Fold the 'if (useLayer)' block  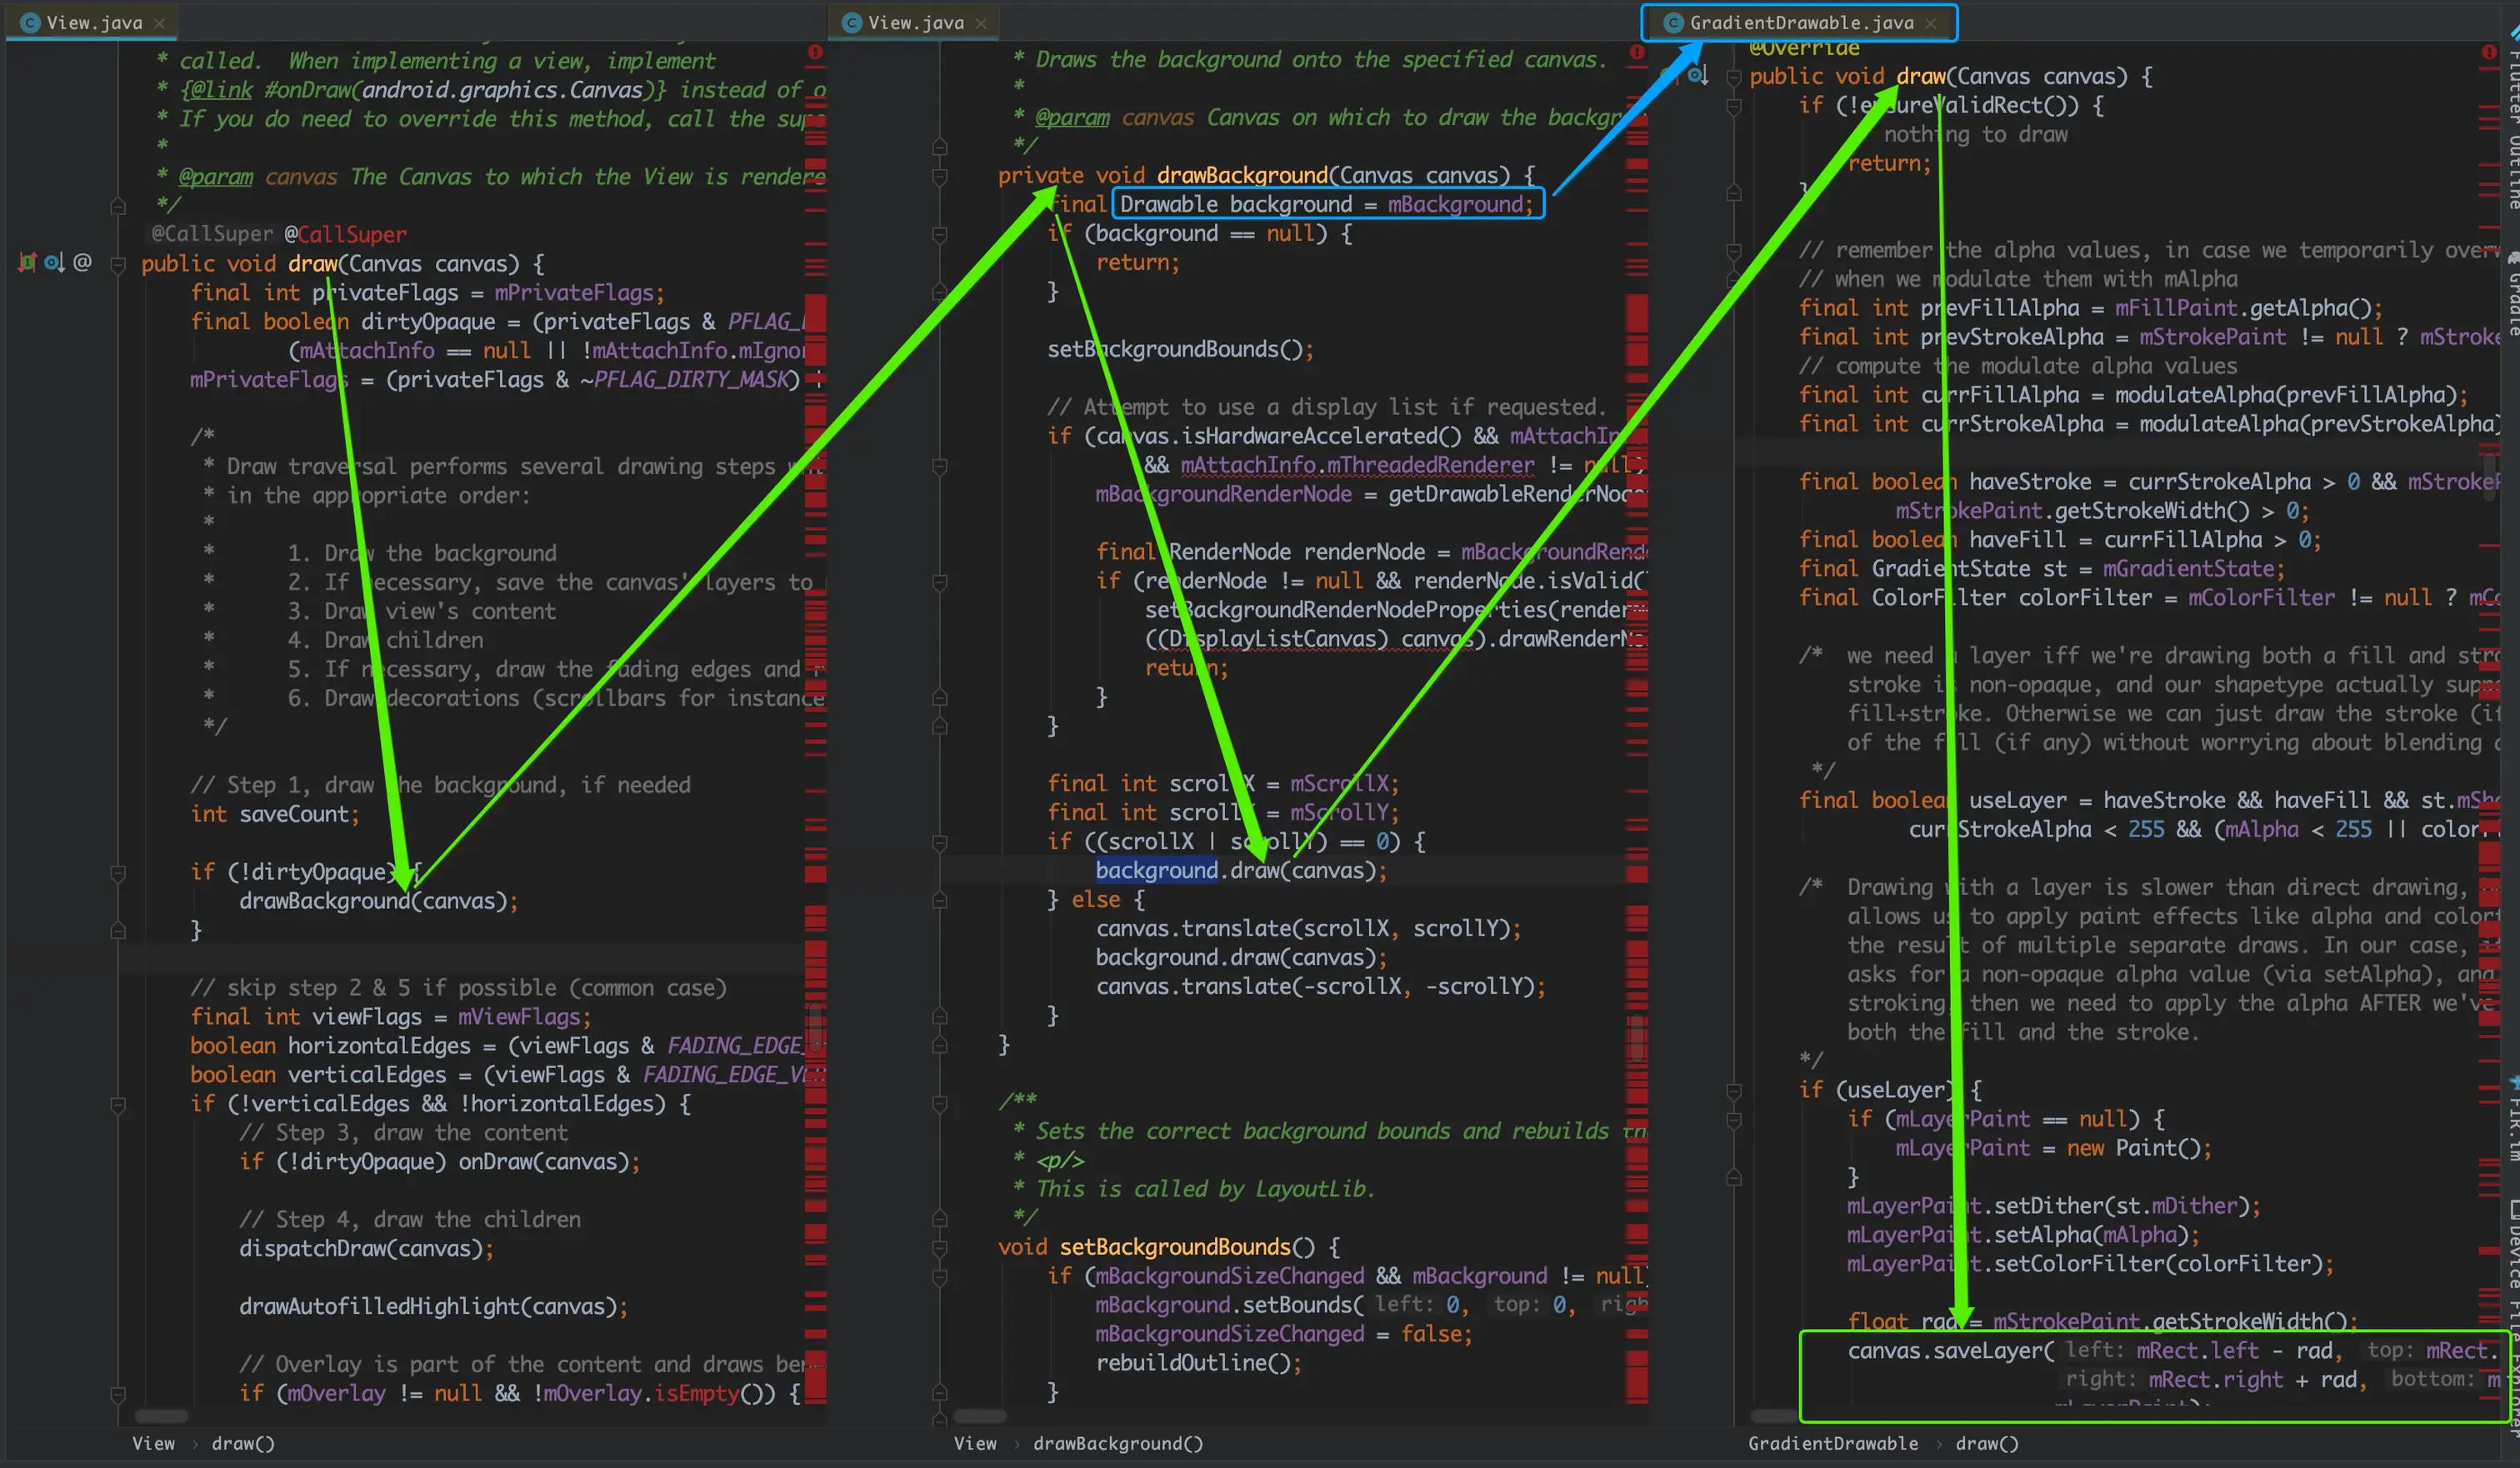(1734, 1091)
